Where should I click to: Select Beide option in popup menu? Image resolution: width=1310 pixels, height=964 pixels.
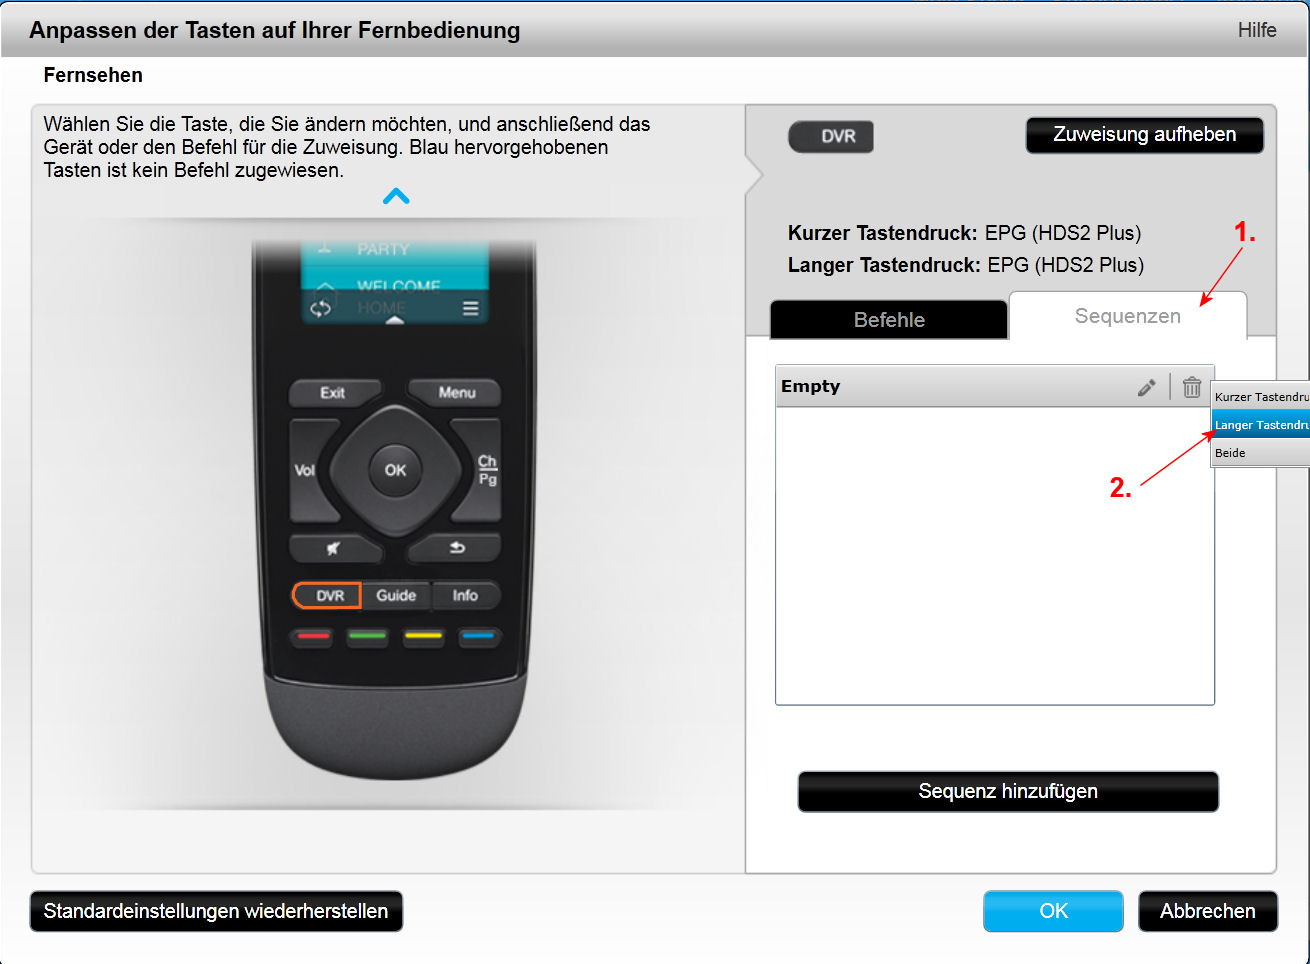pos(1260,453)
